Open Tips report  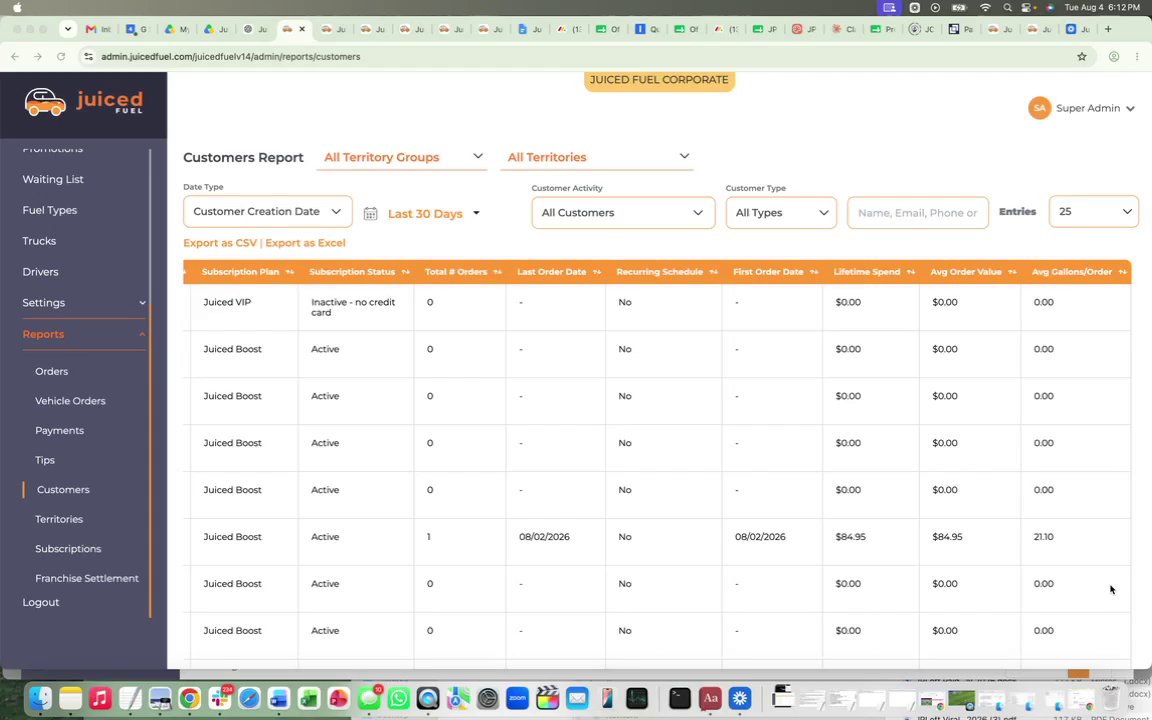pos(45,460)
